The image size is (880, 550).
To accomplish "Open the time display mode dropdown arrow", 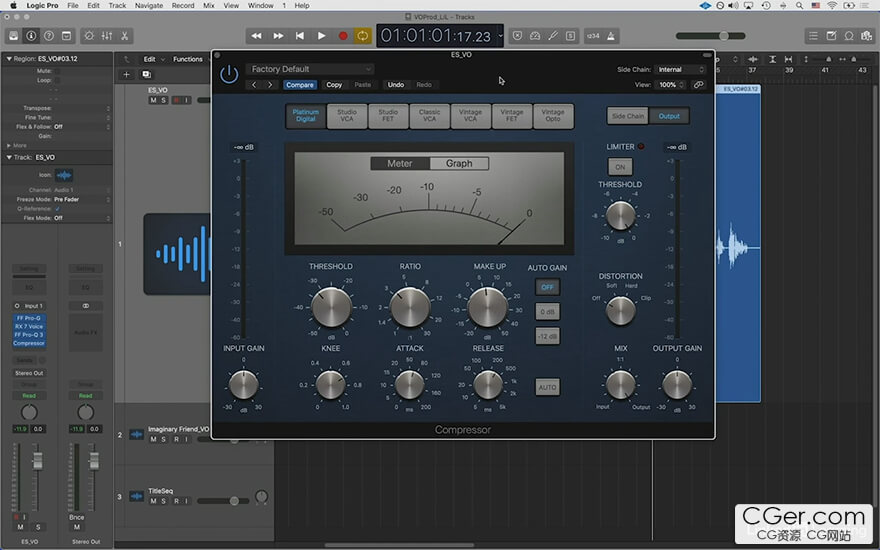I will [x=500, y=36].
